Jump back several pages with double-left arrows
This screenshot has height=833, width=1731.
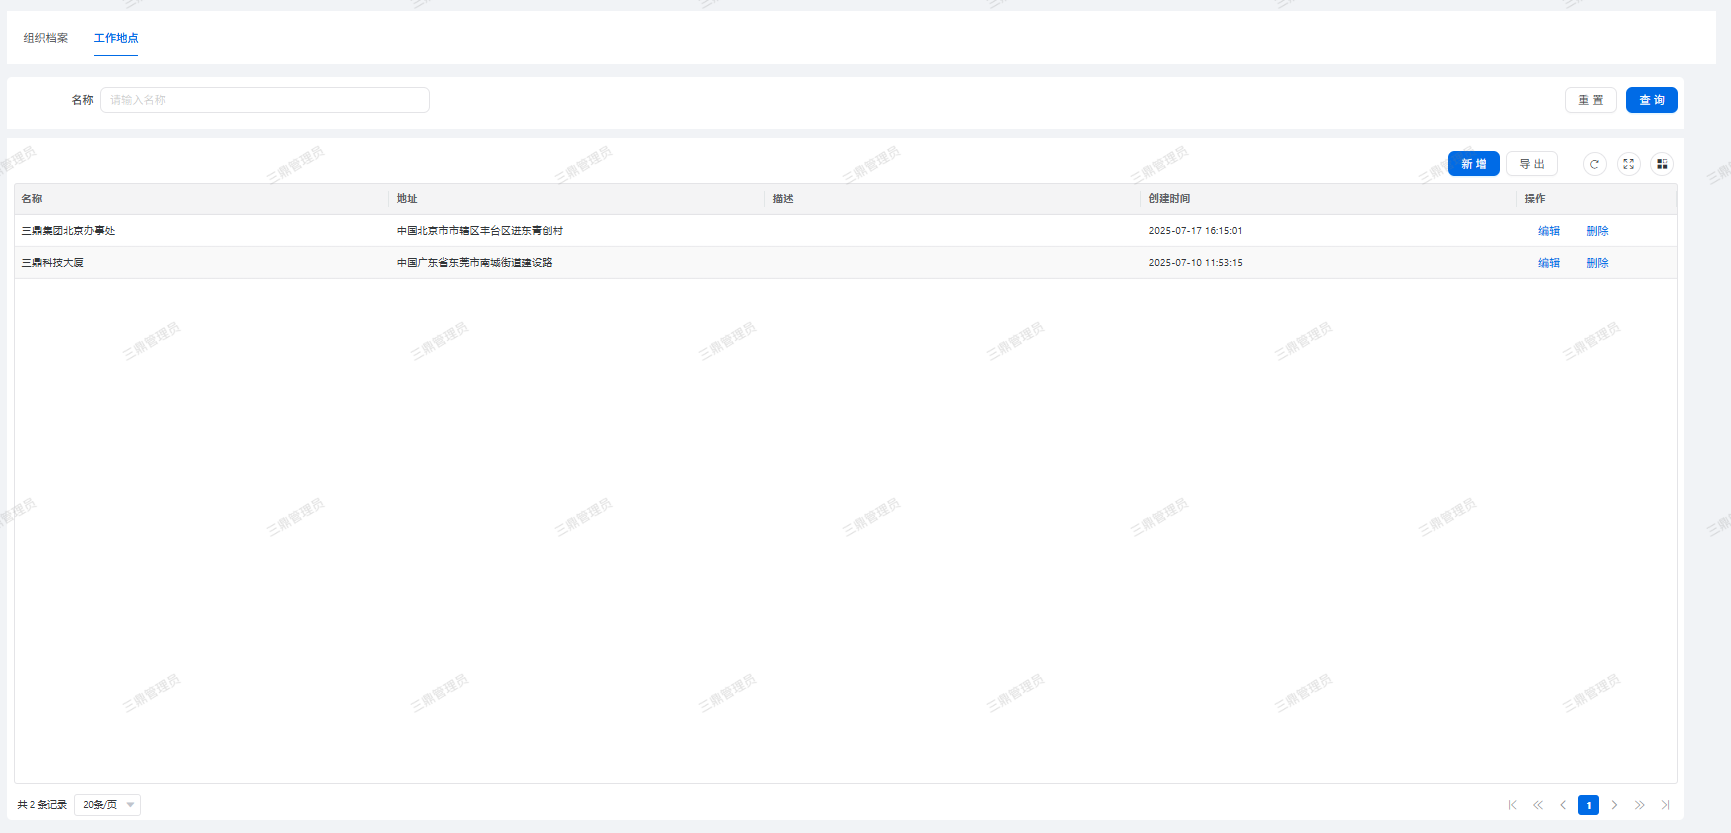(1538, 805)
